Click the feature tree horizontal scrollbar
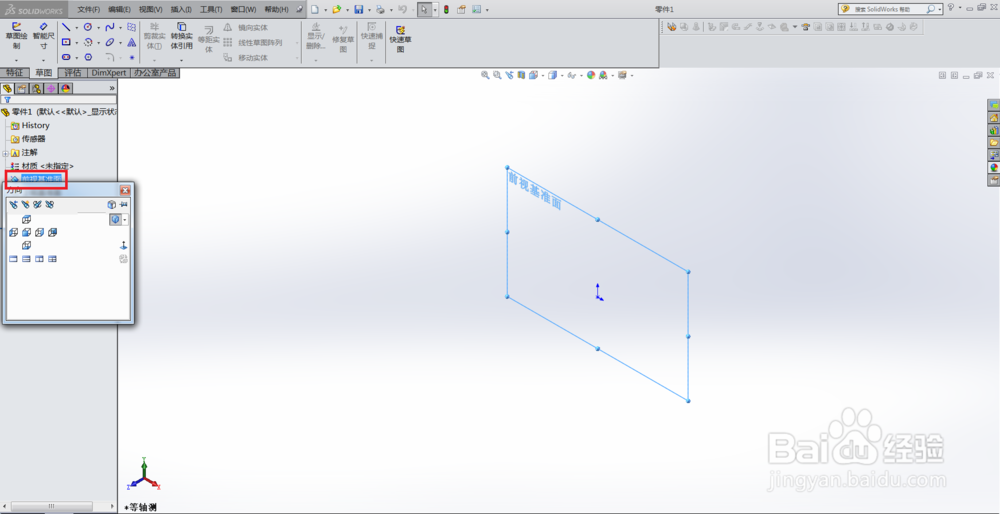The width and height of the screenshot is (1000, 514). click(x=51, y=506)
